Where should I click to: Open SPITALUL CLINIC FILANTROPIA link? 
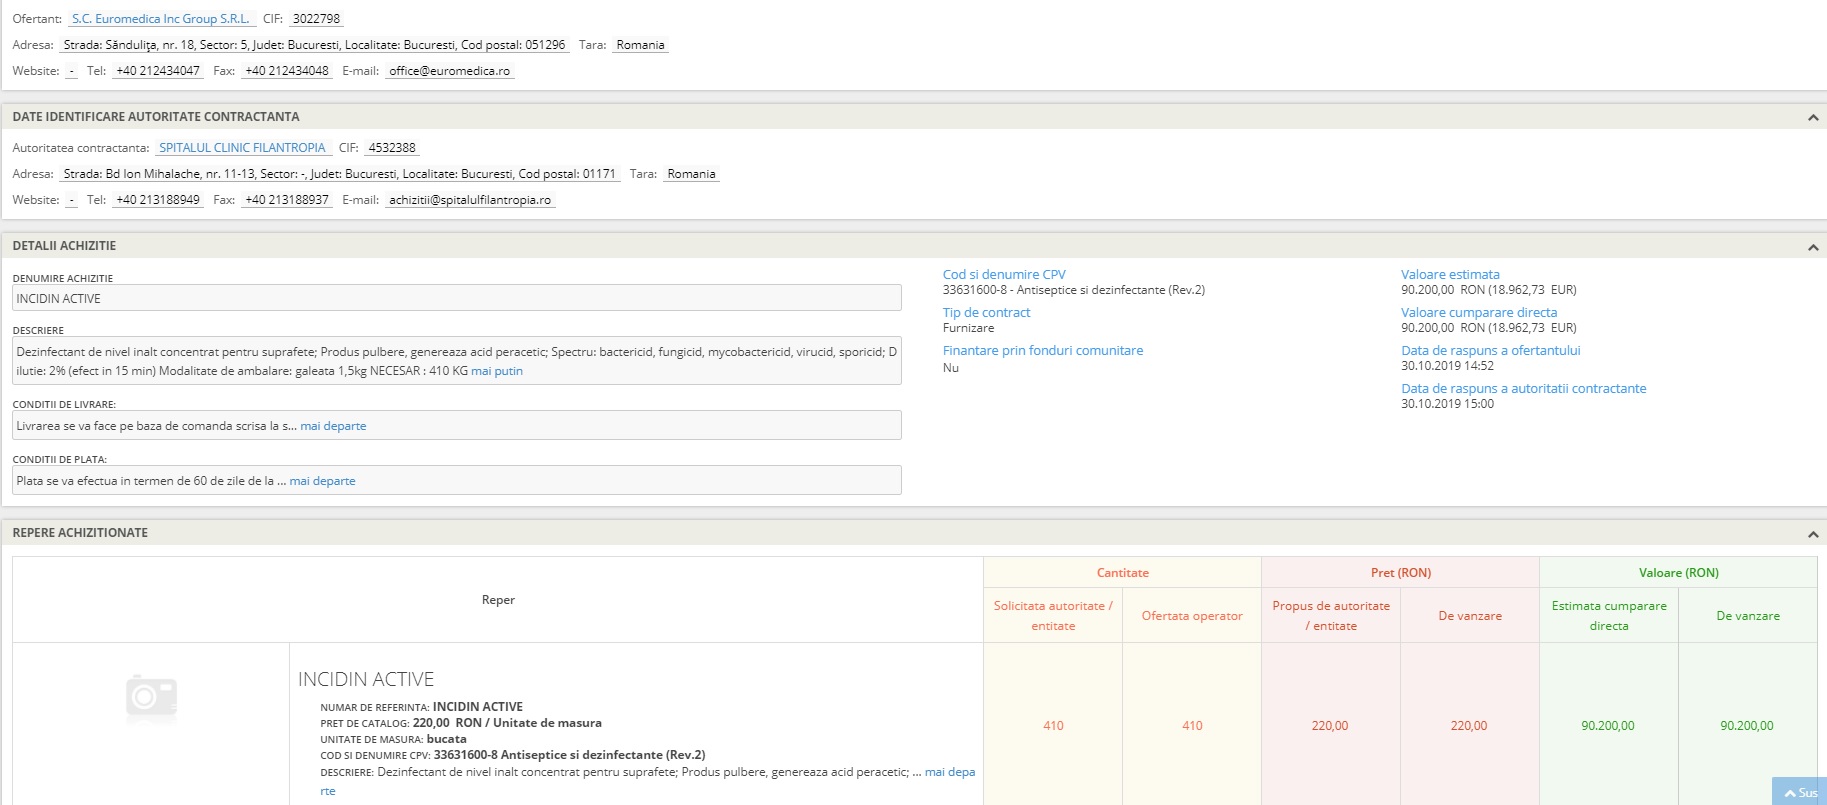click(242, 148)
